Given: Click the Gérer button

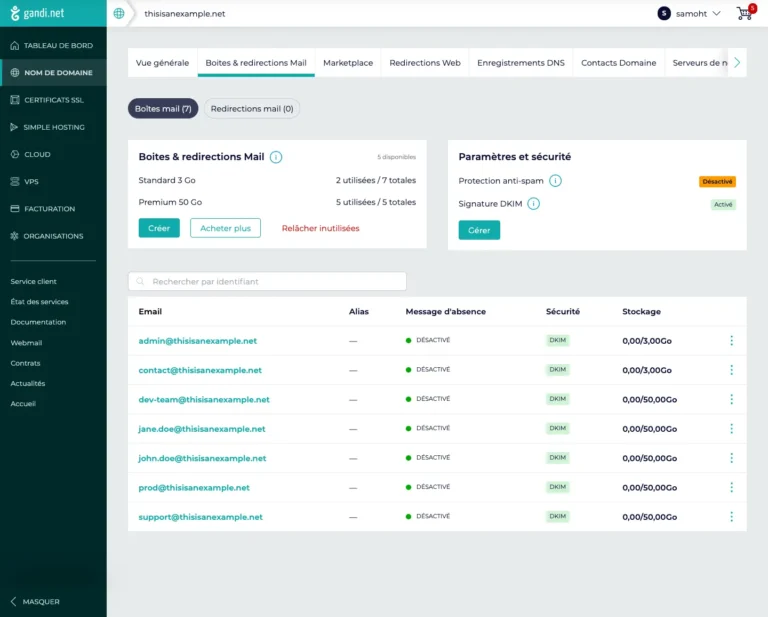Looking at the screenshot, I should pyautogui.click(x=479, y=230).
